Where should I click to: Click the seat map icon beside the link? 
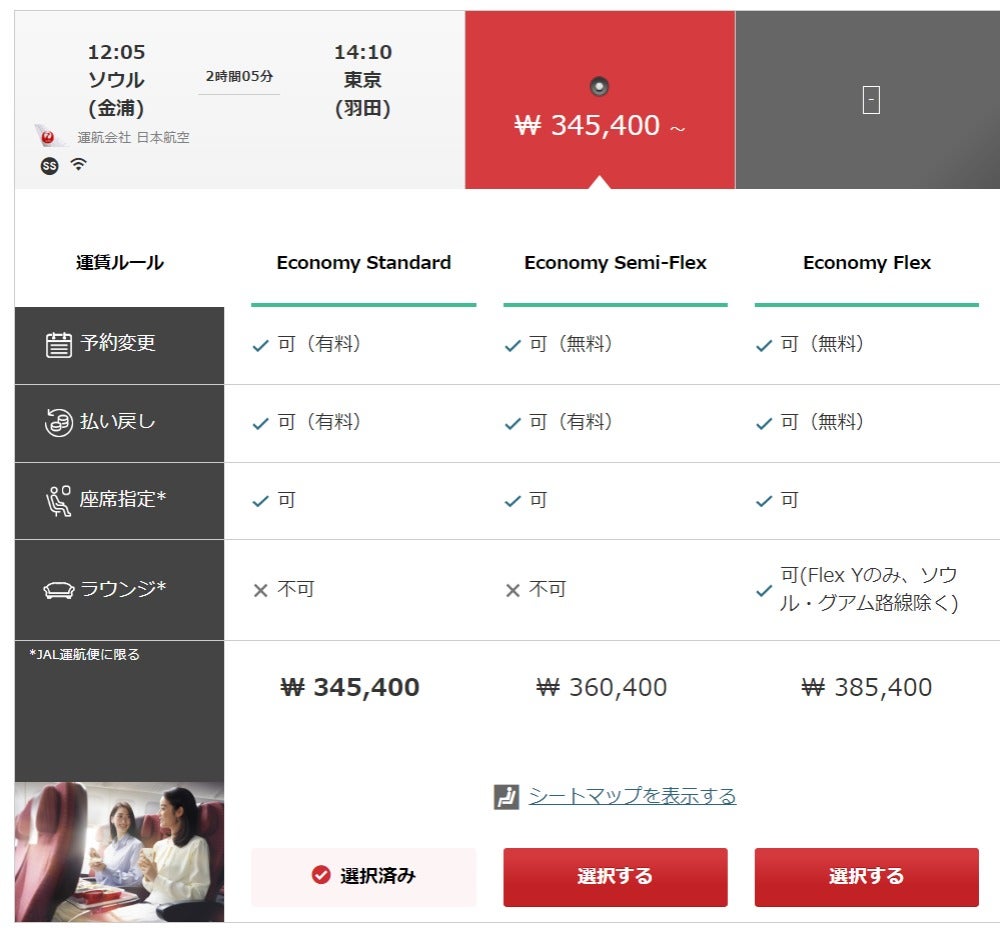[507, 797]
